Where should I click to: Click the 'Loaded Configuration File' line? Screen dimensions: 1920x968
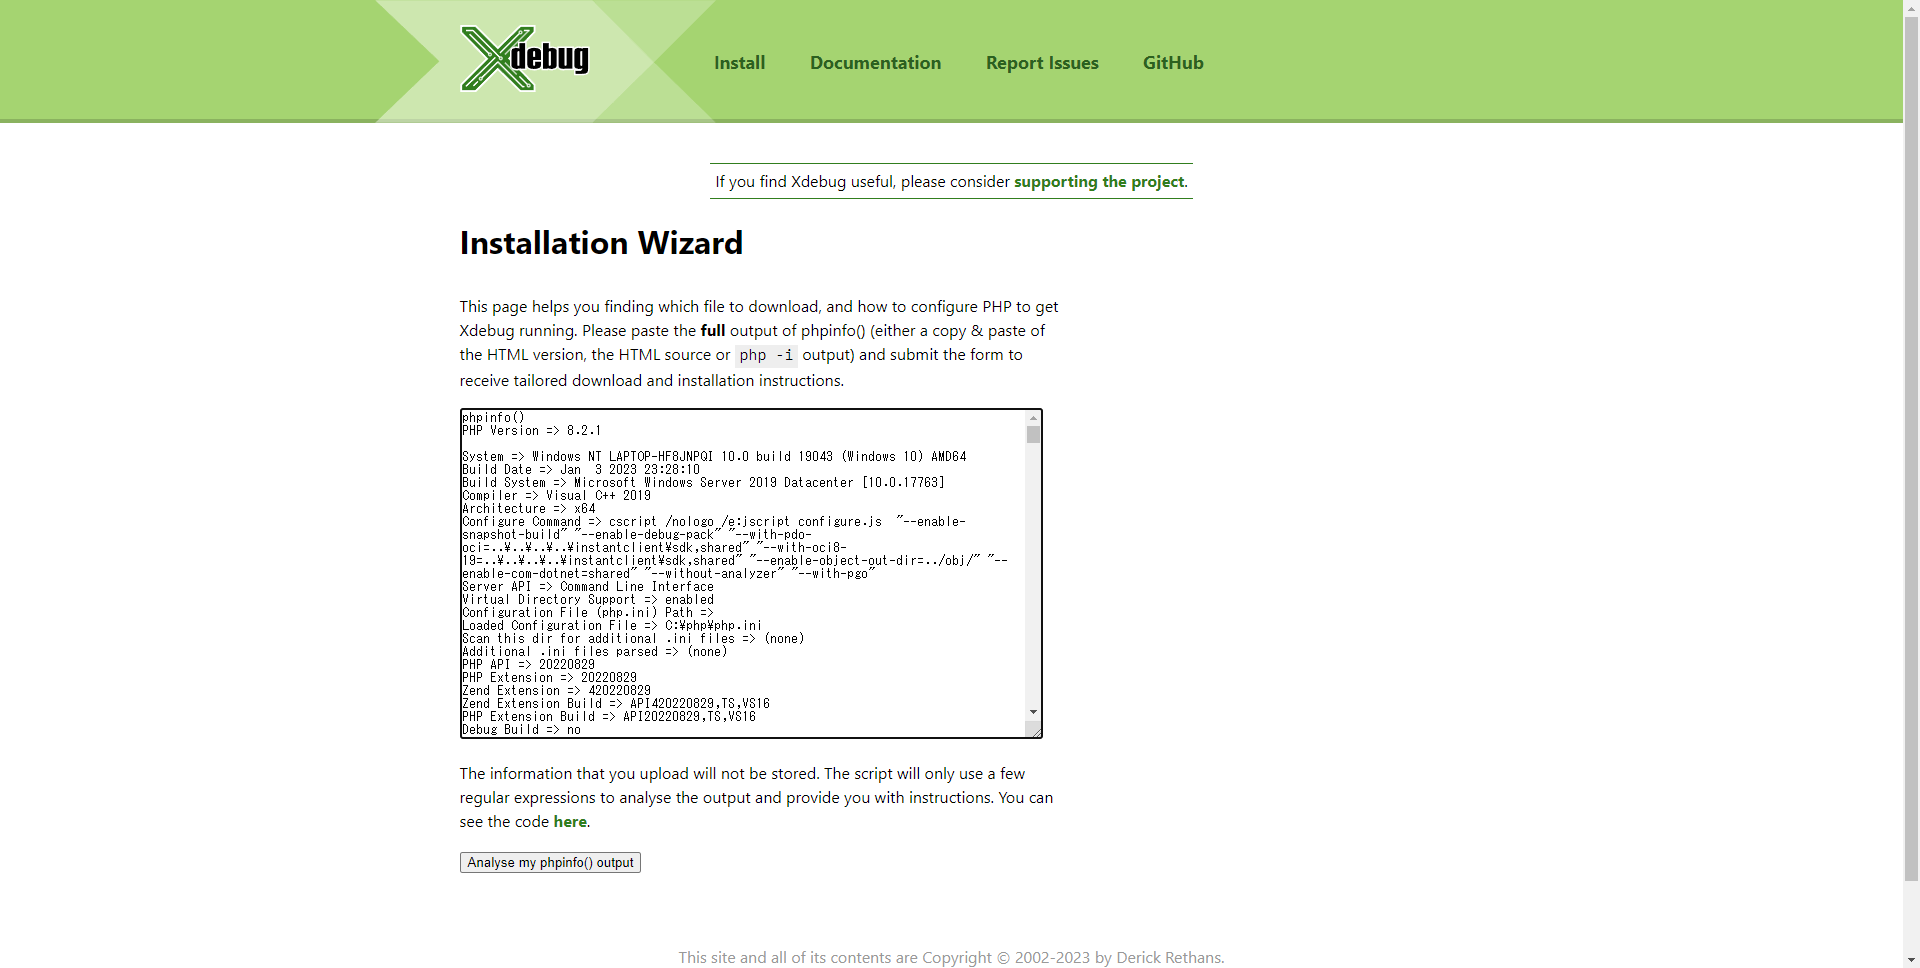point(611,626)
